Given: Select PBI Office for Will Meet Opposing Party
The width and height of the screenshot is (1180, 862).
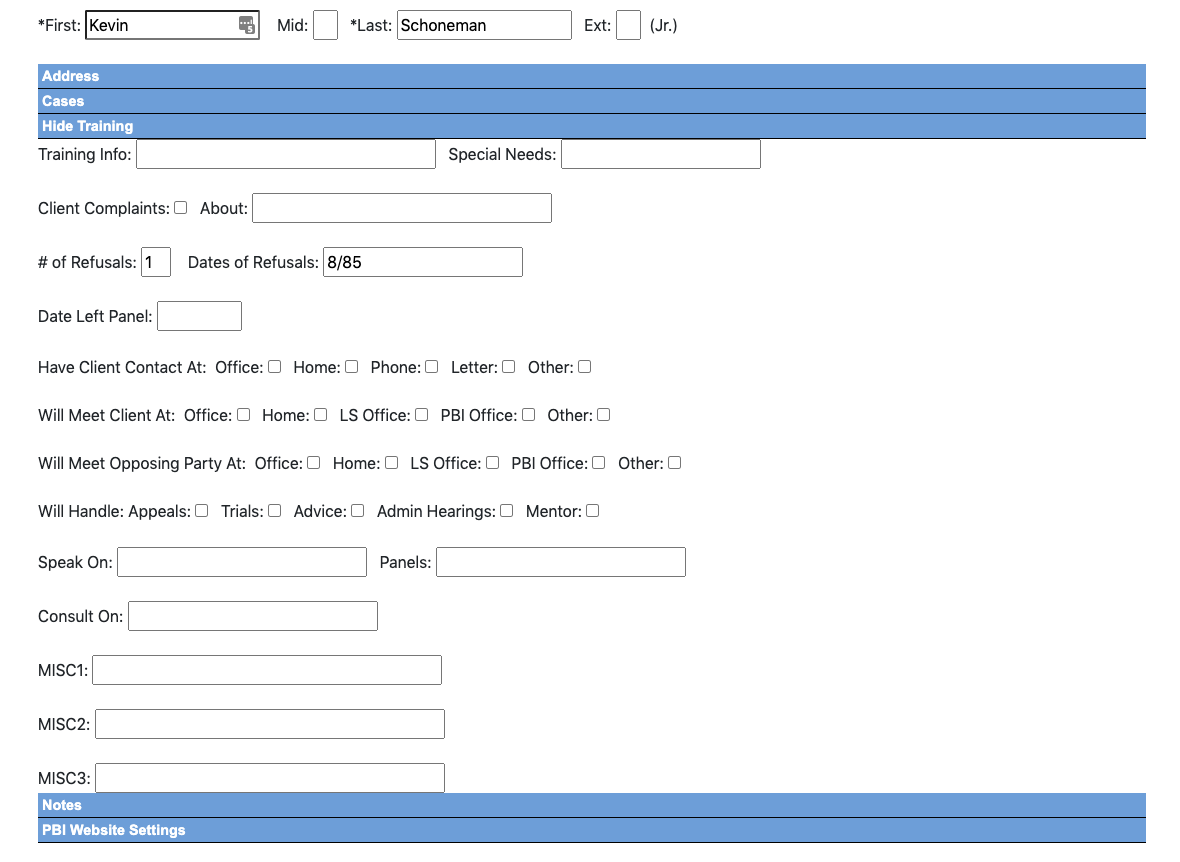Looking at the screenshot, I should 599,463.
